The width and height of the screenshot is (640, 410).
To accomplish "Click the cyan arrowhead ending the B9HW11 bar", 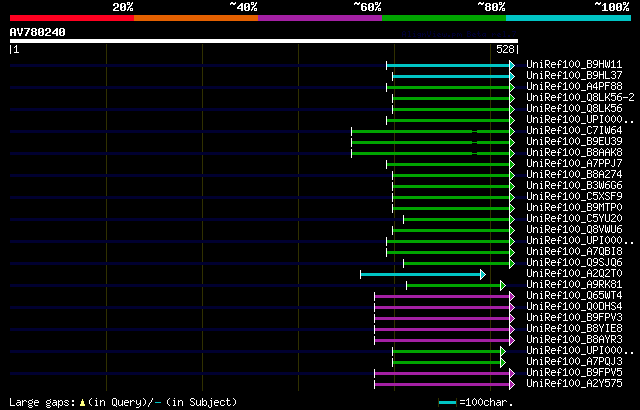I will tap(512, 65).
